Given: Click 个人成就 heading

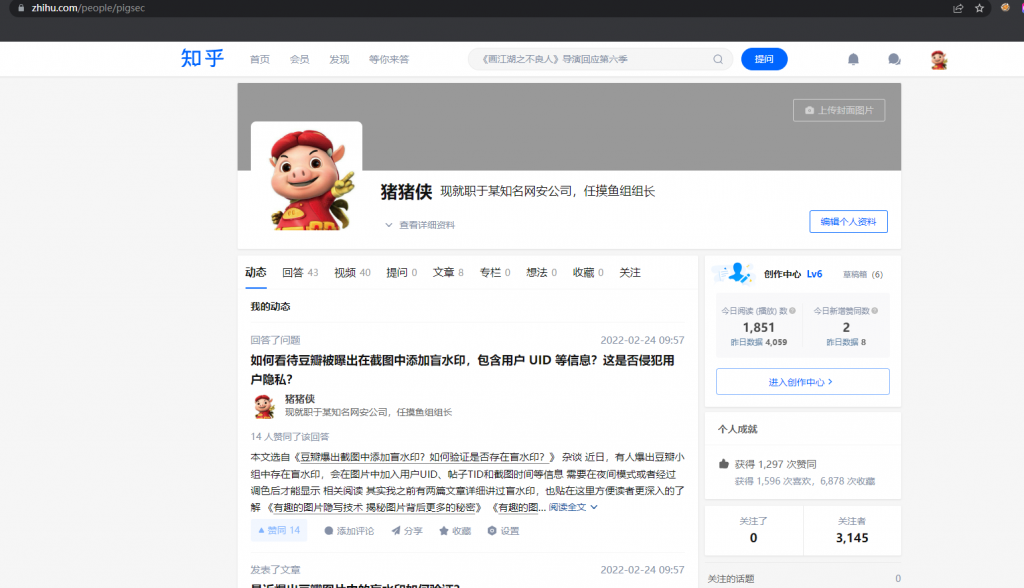Looking at the screenshot, I should [x=737, y=429].
